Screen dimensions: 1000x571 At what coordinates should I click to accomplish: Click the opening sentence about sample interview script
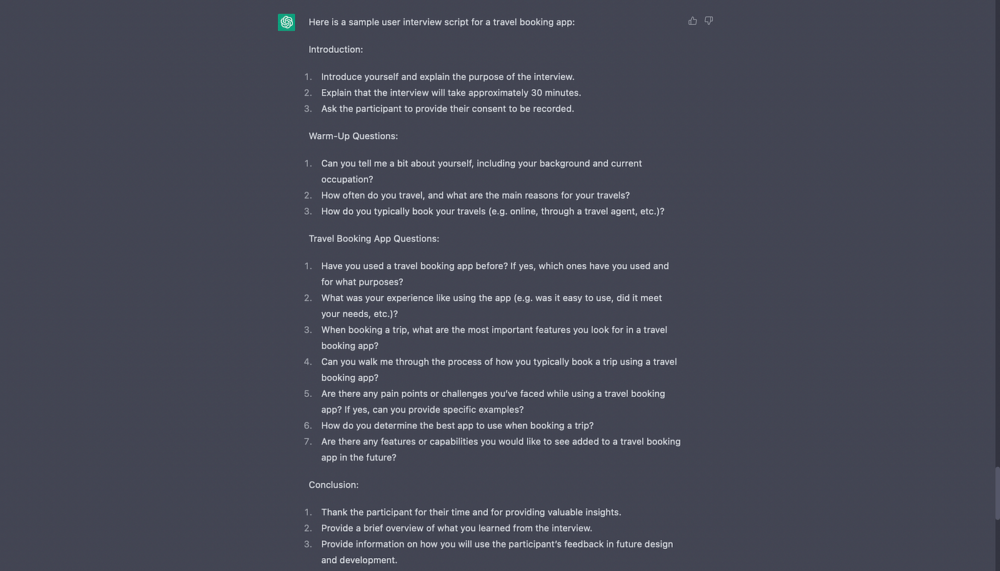(441, 22)
